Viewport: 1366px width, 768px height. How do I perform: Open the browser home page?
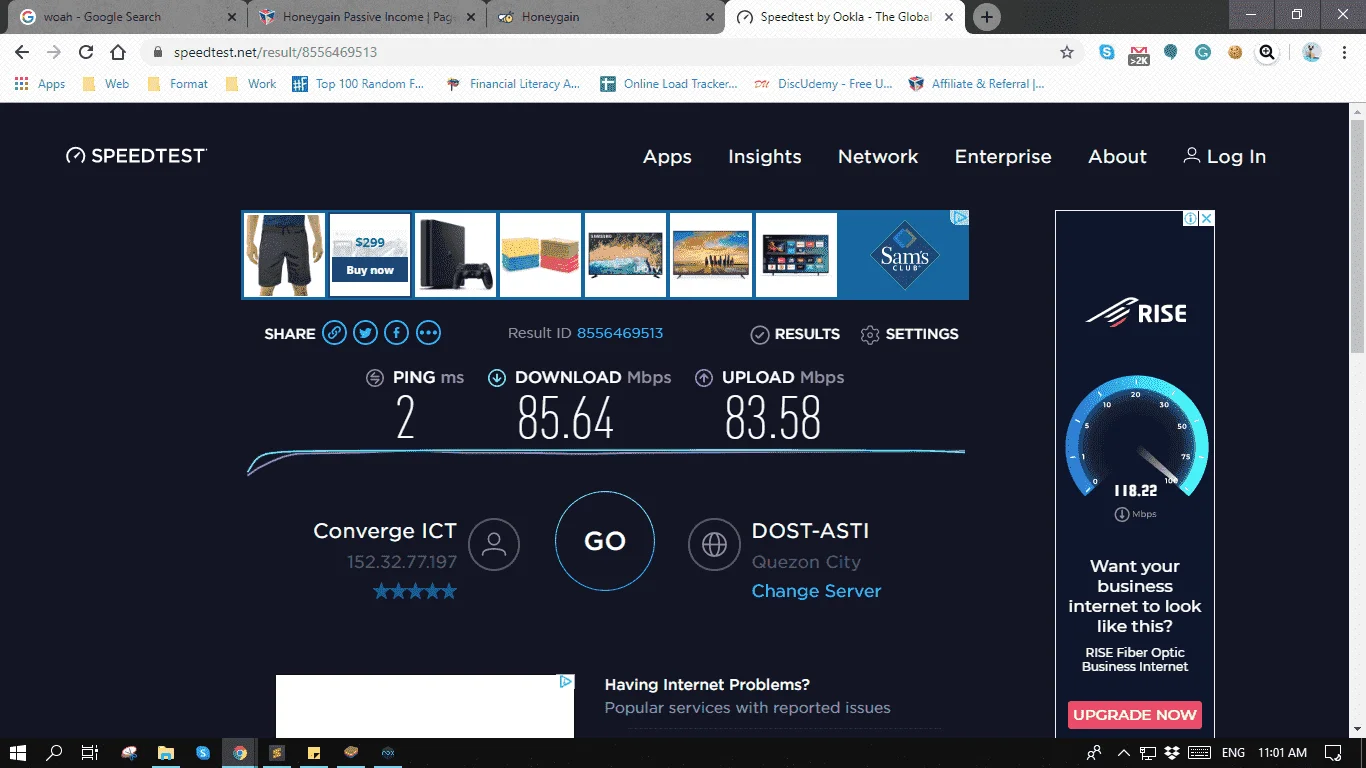coord(118,52)
